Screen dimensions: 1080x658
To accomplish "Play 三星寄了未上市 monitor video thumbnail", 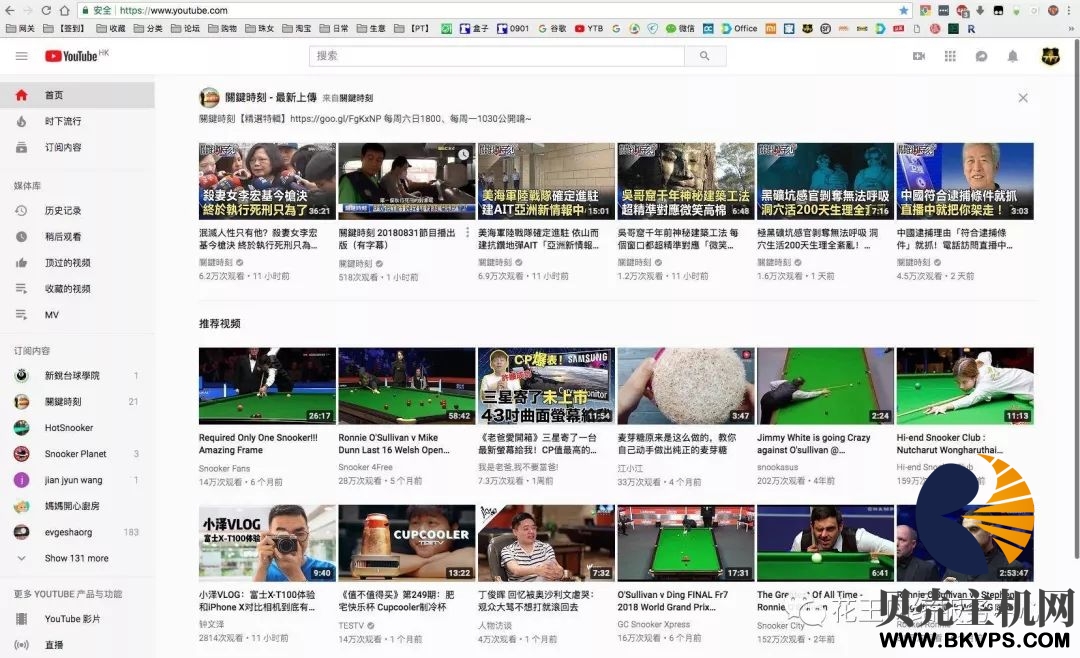I will (546, 386).
